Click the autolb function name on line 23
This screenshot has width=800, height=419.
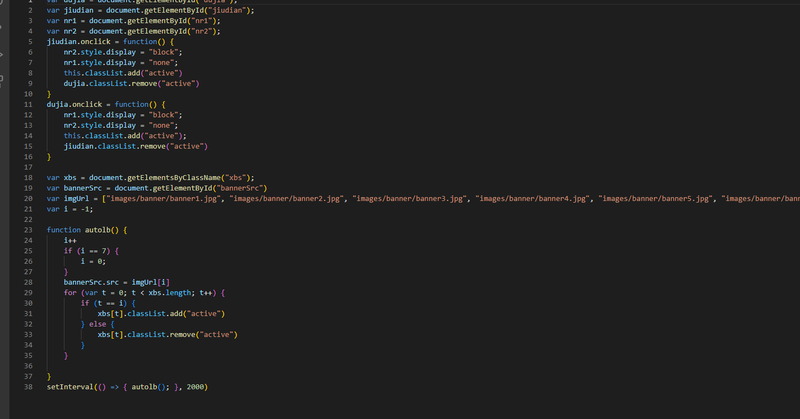[97, 230]
